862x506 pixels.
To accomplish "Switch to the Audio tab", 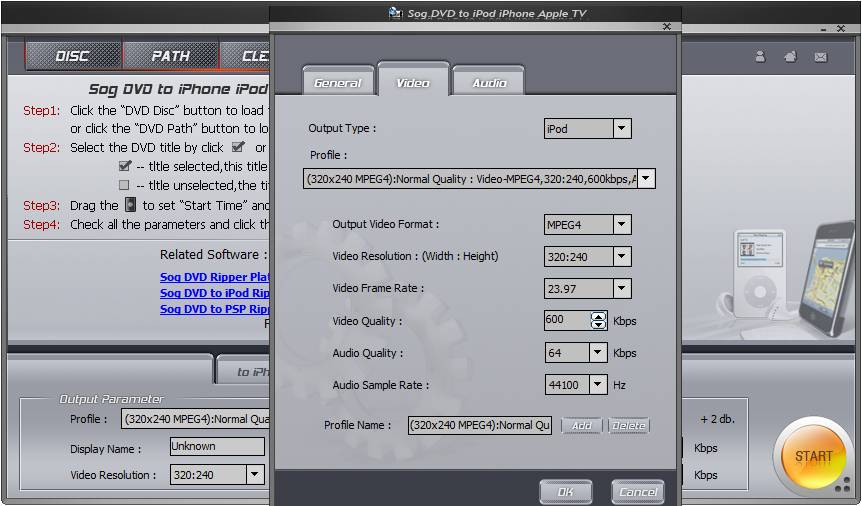I will point(489,83).
